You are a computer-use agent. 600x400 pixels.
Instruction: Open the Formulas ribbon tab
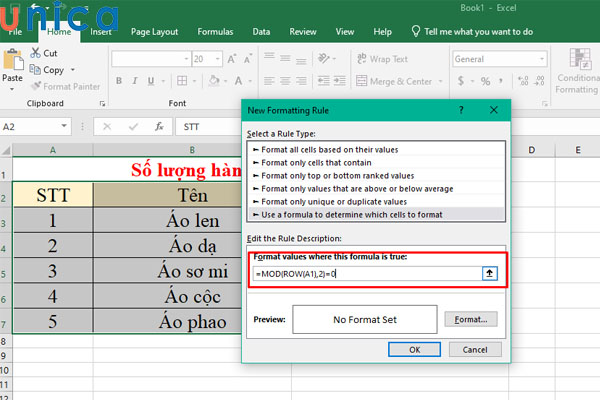(214, 31)
